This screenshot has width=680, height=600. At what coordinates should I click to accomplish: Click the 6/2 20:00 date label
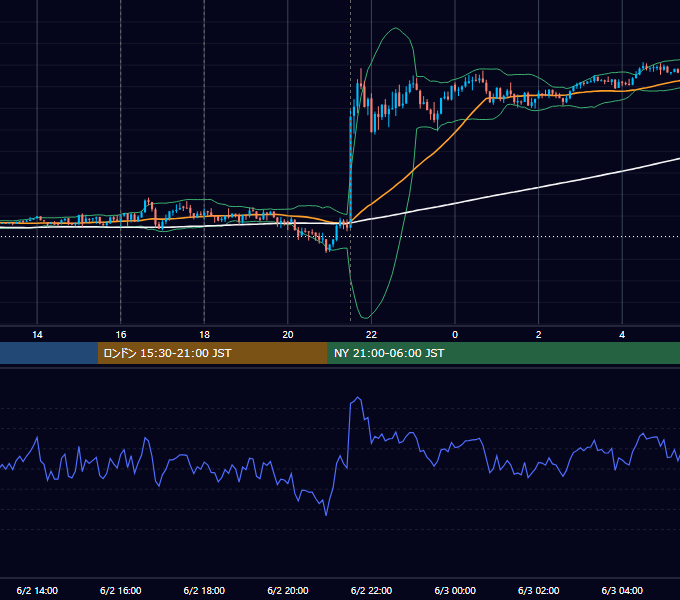point(288,590)
